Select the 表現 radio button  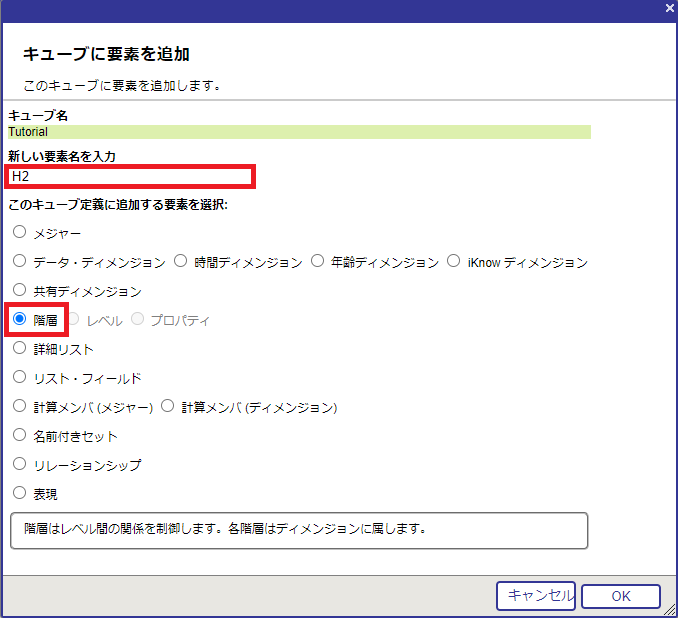click(20, 493)
